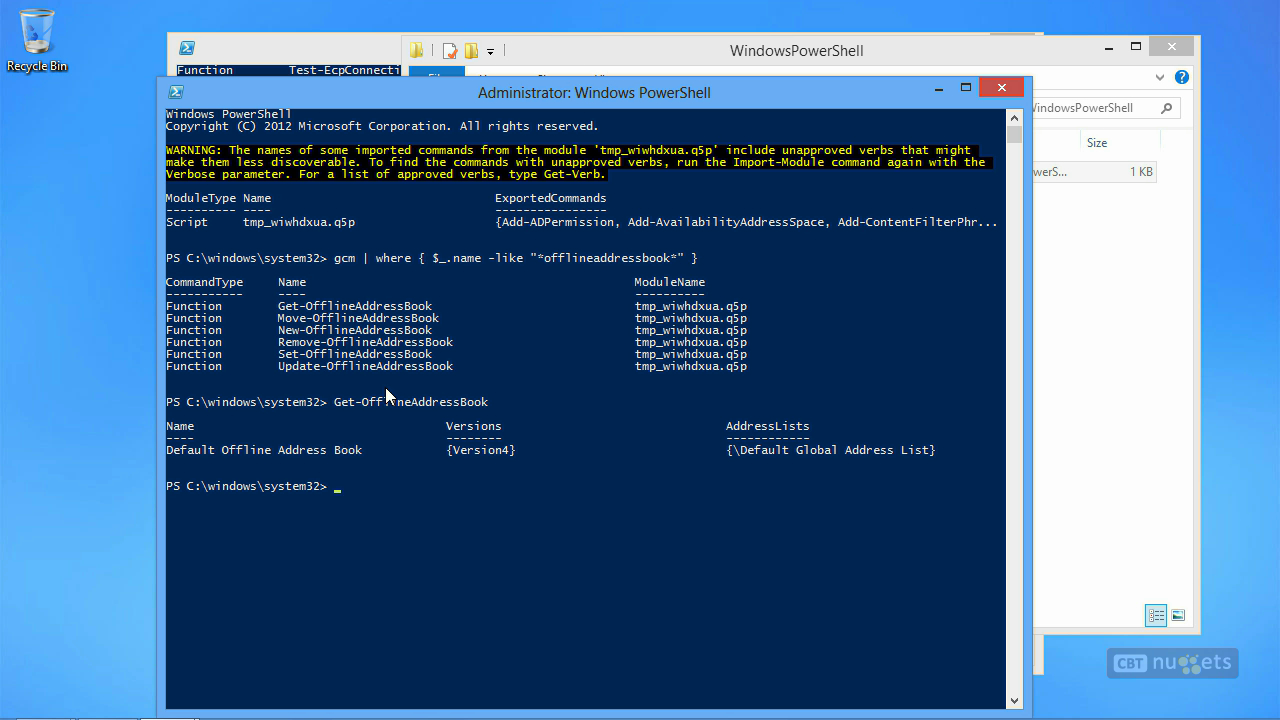Click the PowerShell system menu icon in title bar

click(x=176, y=92)
